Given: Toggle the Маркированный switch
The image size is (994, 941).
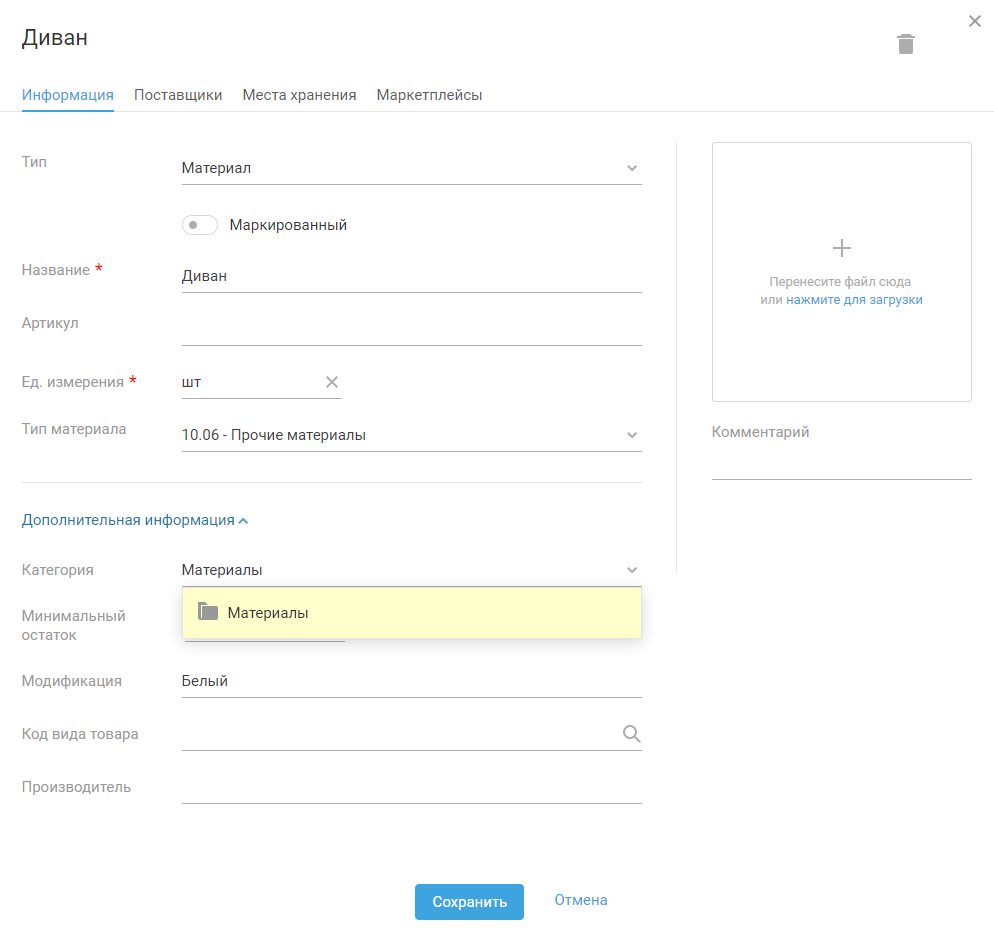Looking at the screenshot, I should click(199, 225).
